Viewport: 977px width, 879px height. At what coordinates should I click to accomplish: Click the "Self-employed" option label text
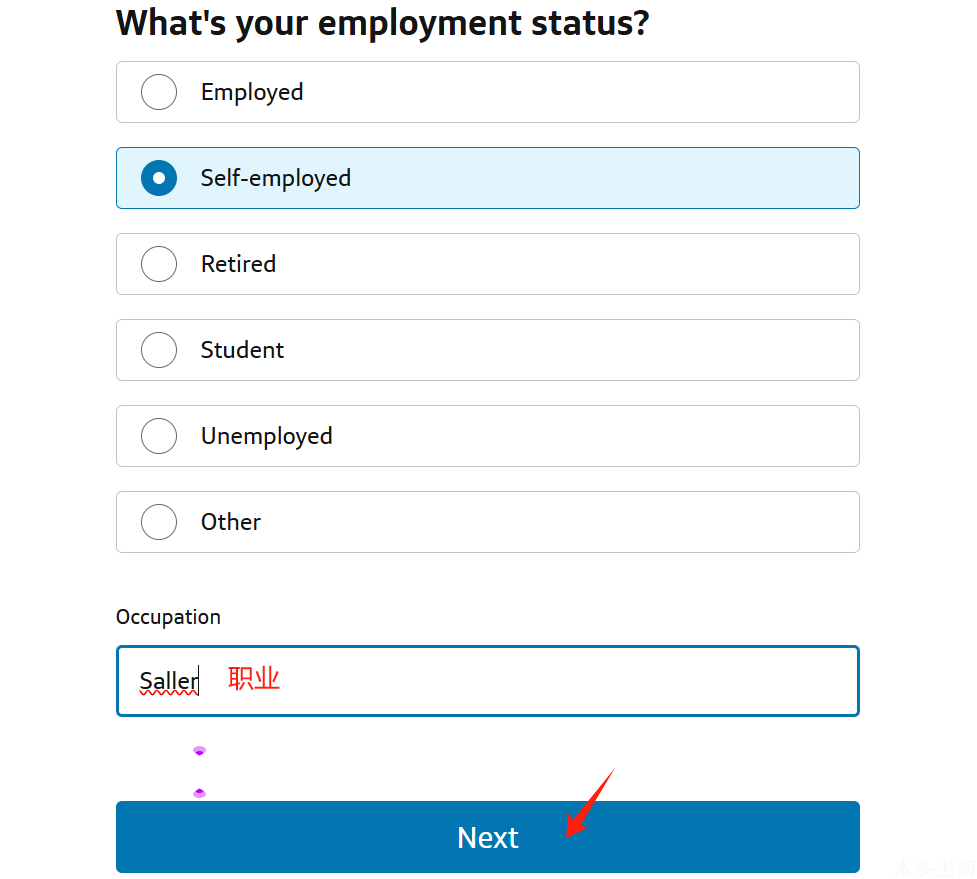pos(276,178)
